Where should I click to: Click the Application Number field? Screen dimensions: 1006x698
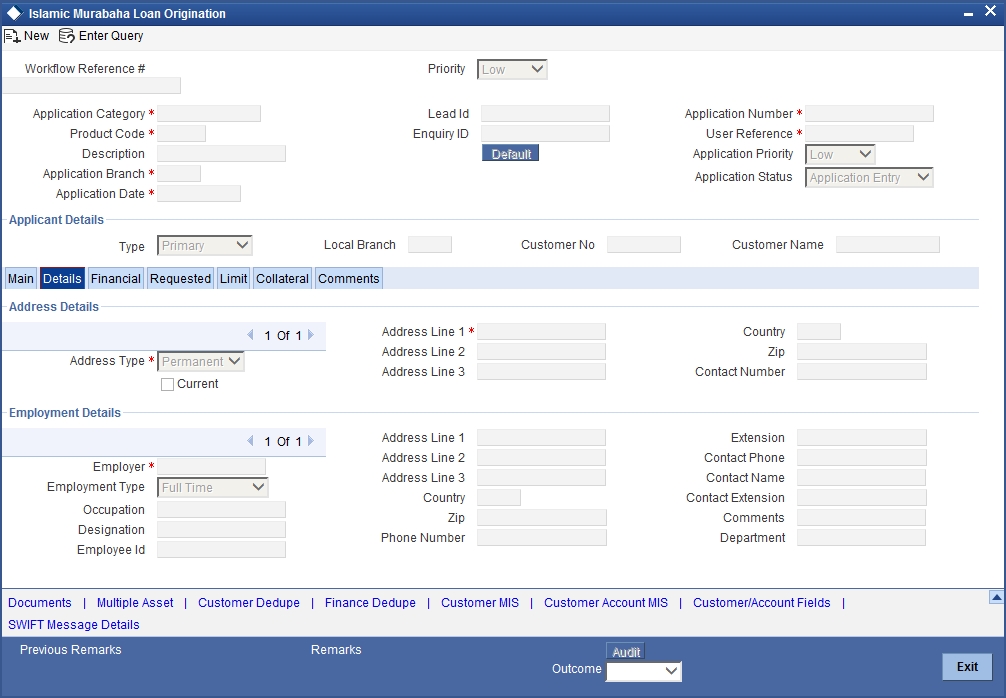pyautogui.click(x=869, y=114)
